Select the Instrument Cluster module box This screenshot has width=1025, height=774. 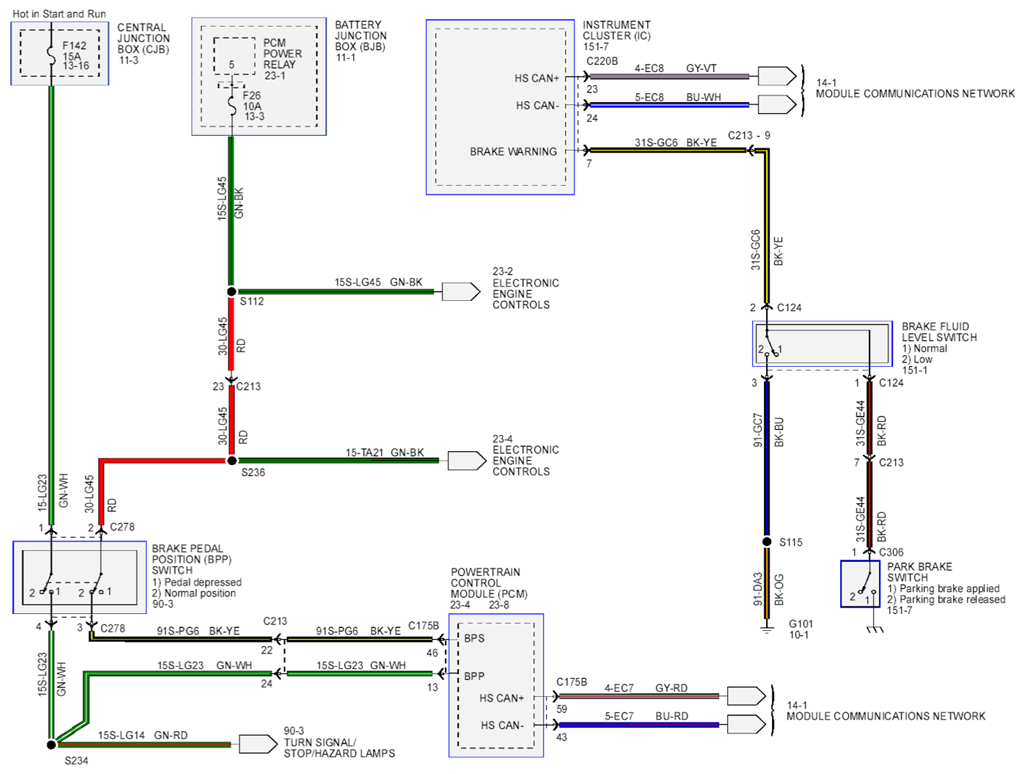pyautogui.click(x=500, y=107)
